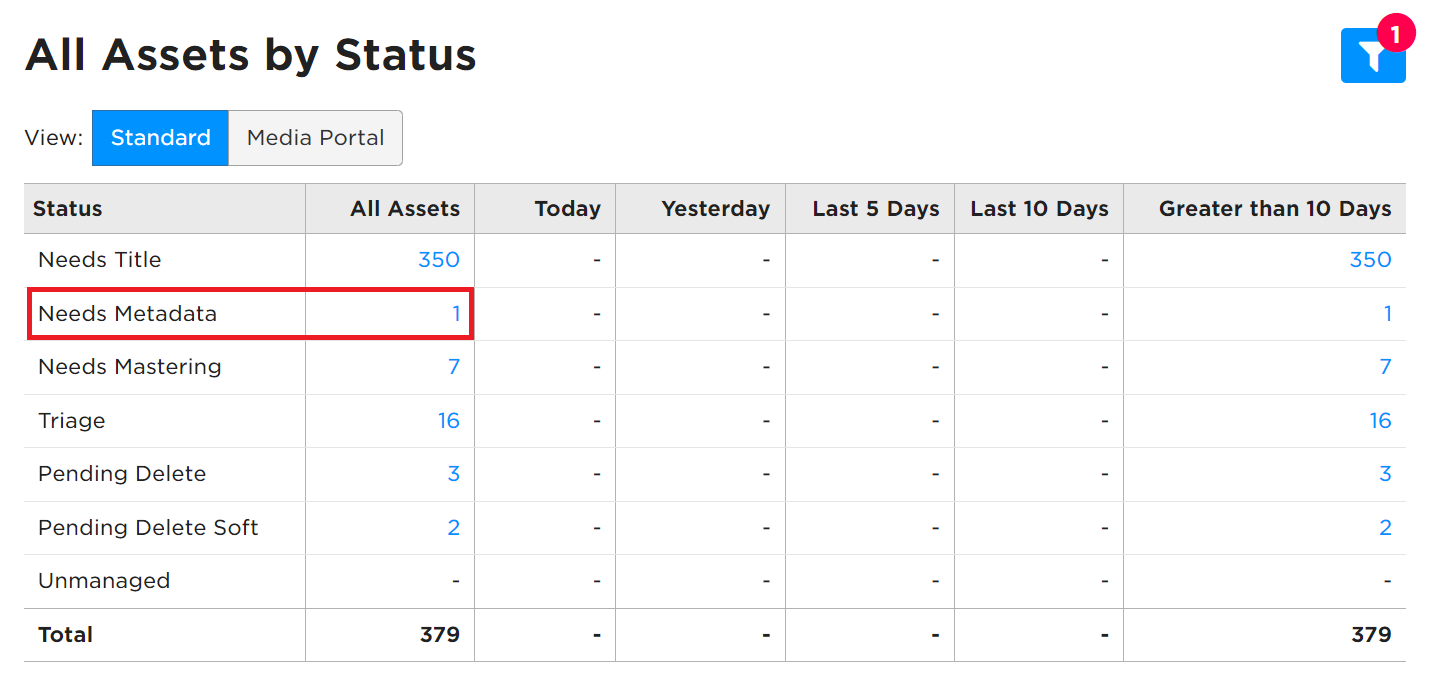This screenshot has width=1432, height=690.
Task: Open Pending Delete Greater than 10 Days count
Action: pyautogui.click(x=1386, y=474)
